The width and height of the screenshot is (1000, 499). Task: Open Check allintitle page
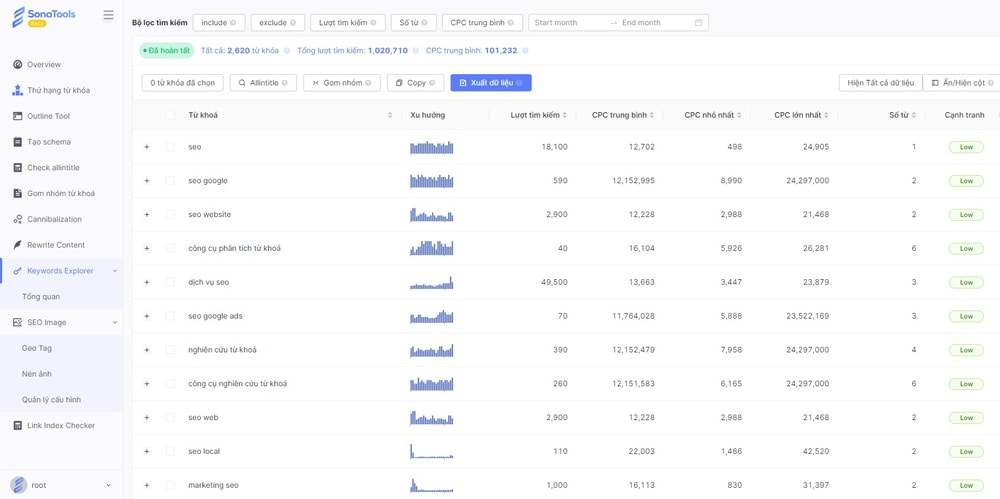[53, 168]
